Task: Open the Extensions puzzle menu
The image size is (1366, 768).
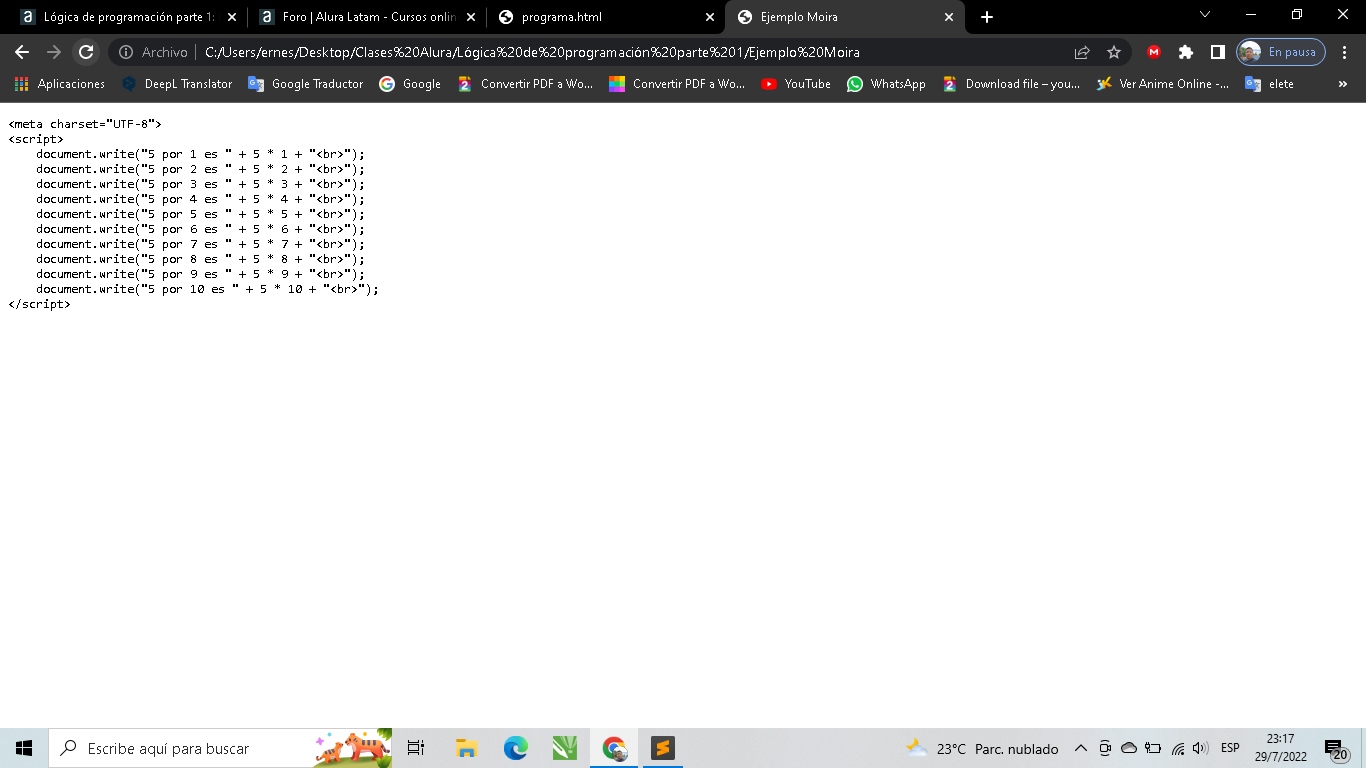Action: point(1186,52)
